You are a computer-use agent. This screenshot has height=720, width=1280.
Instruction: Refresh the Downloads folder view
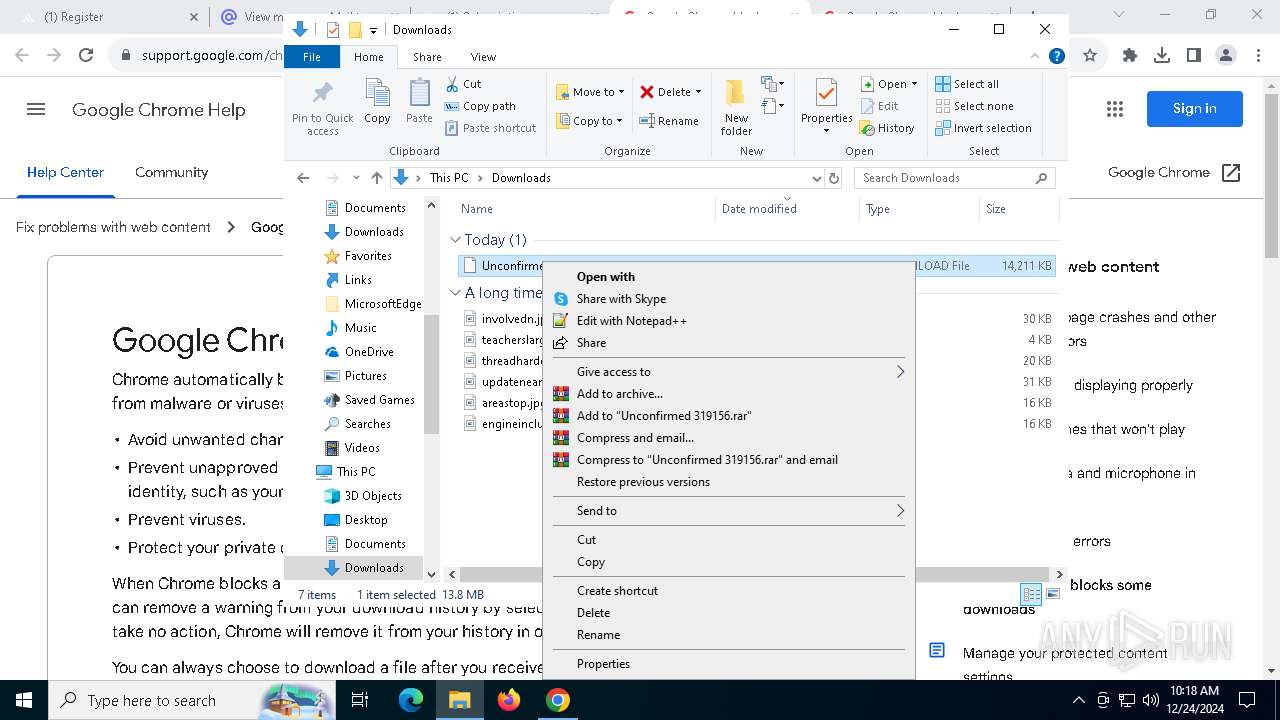(x=834, y=178)
